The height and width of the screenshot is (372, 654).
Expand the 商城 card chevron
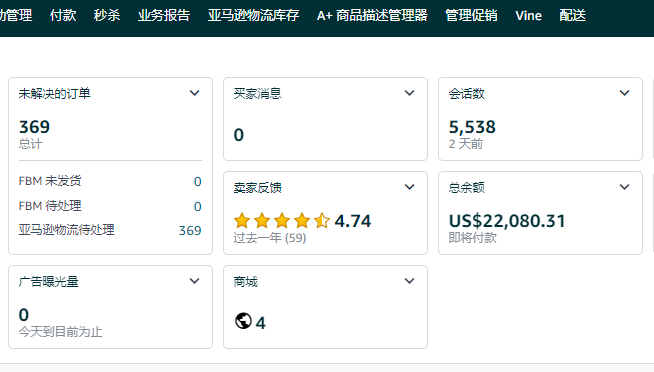tap(410, 281)
